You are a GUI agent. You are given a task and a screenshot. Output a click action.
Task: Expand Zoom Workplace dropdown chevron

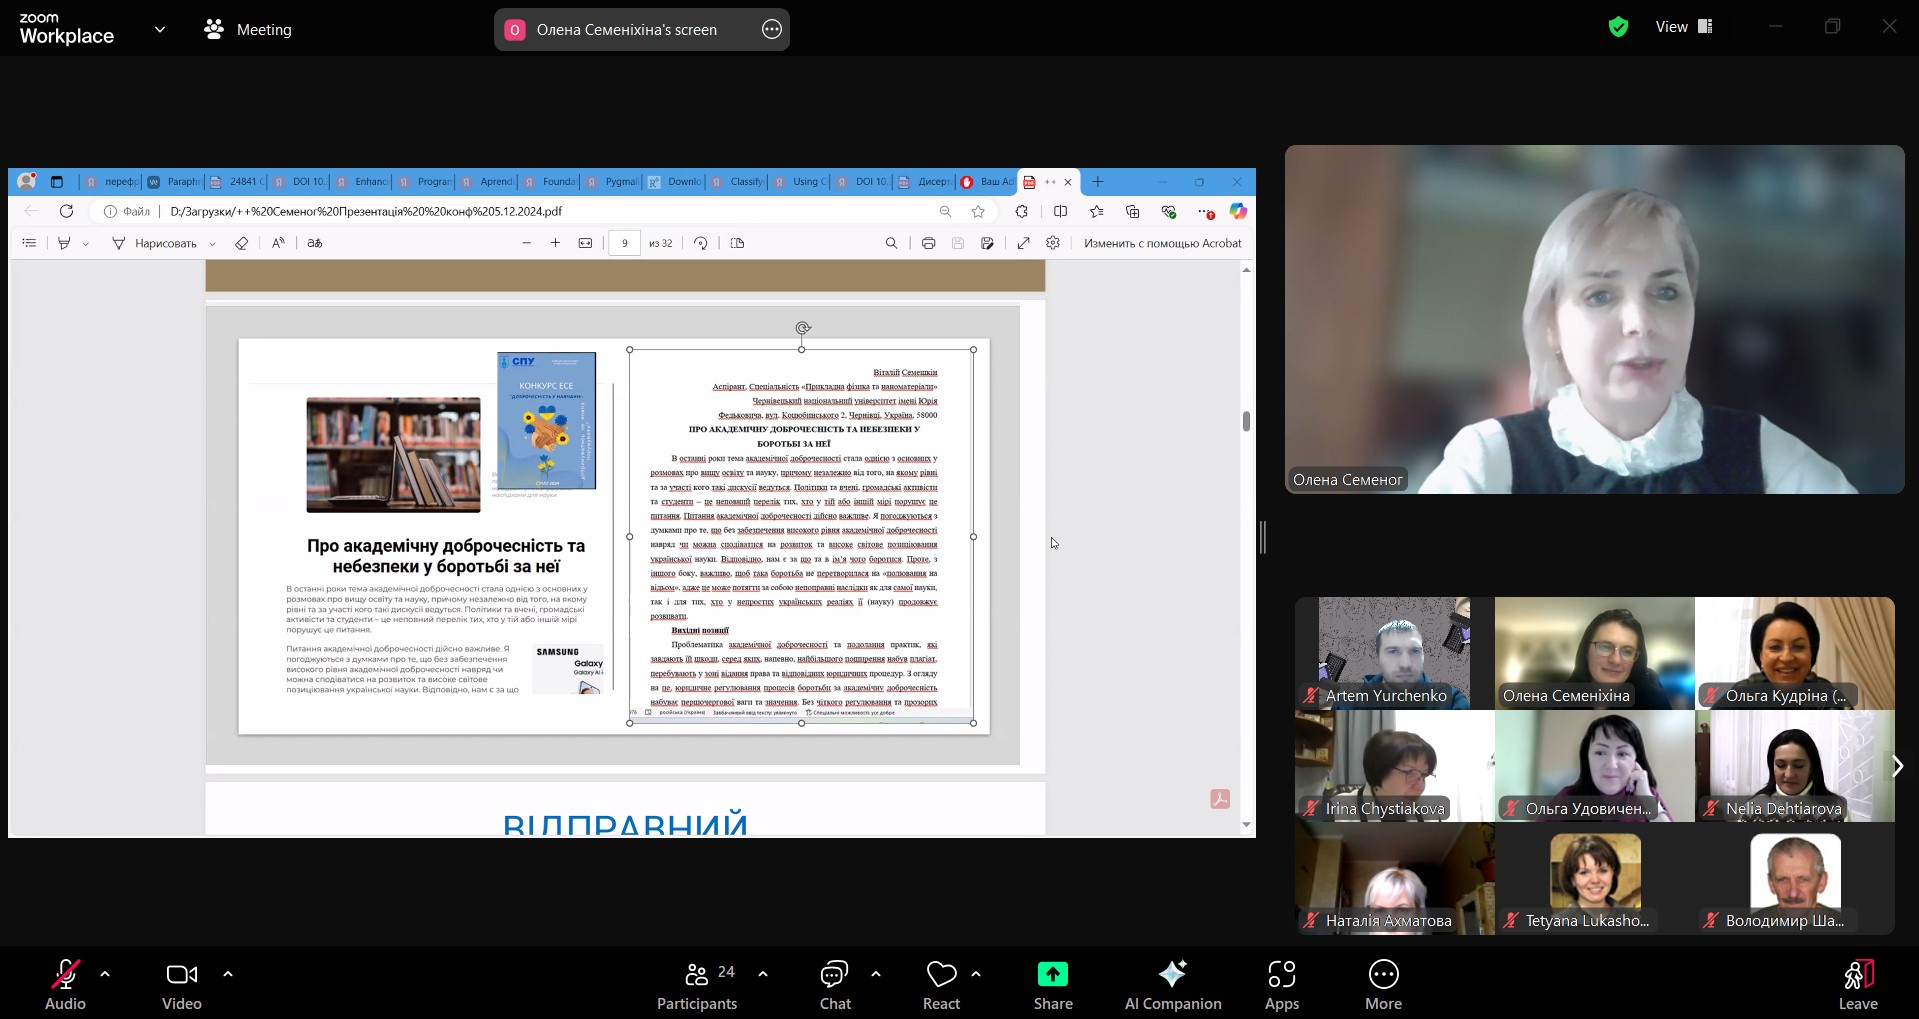pos(160,29)
